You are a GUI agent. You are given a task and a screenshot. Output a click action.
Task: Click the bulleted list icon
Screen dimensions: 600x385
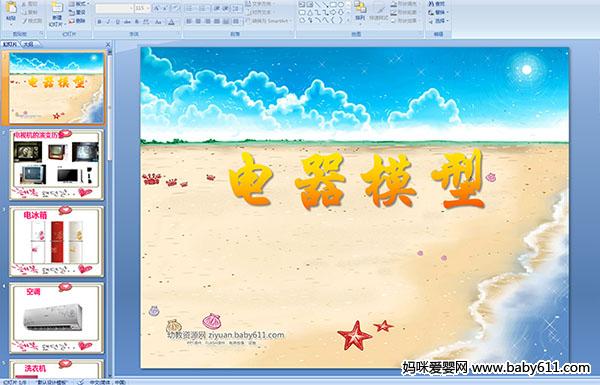(191, 8)
